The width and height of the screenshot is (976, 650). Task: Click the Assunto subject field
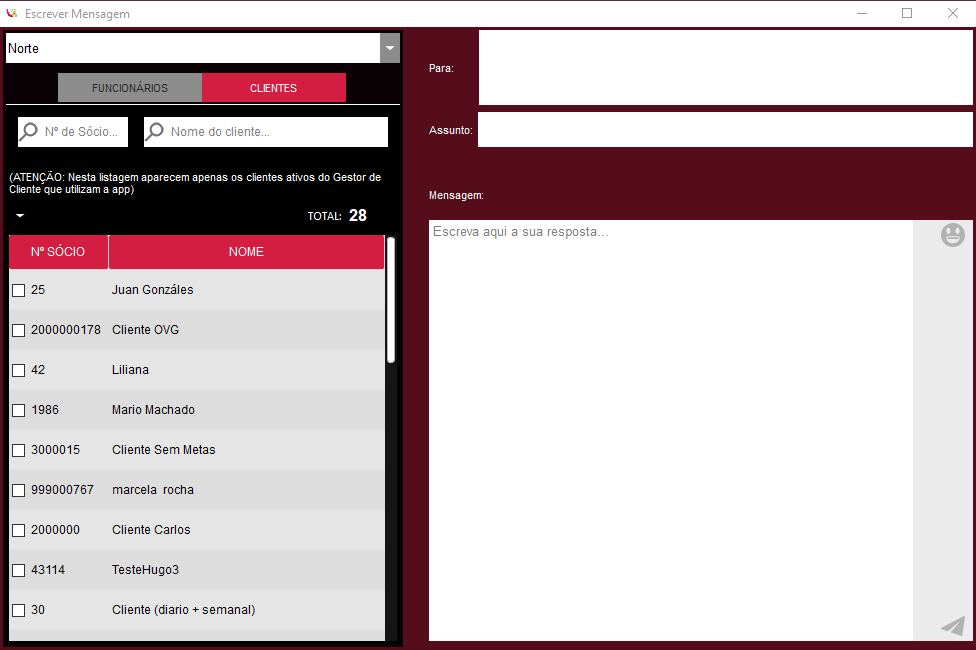725,130
